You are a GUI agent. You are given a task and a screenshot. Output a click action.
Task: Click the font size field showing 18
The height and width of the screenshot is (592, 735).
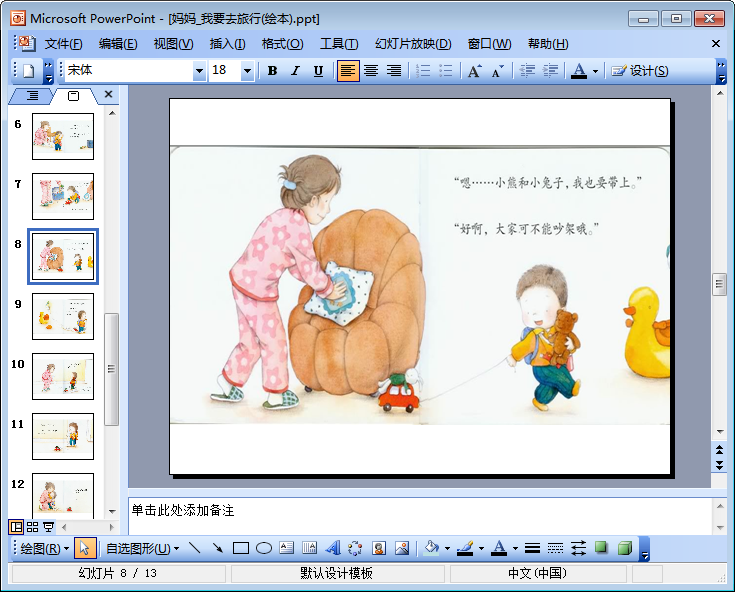(x=225, y=71)
